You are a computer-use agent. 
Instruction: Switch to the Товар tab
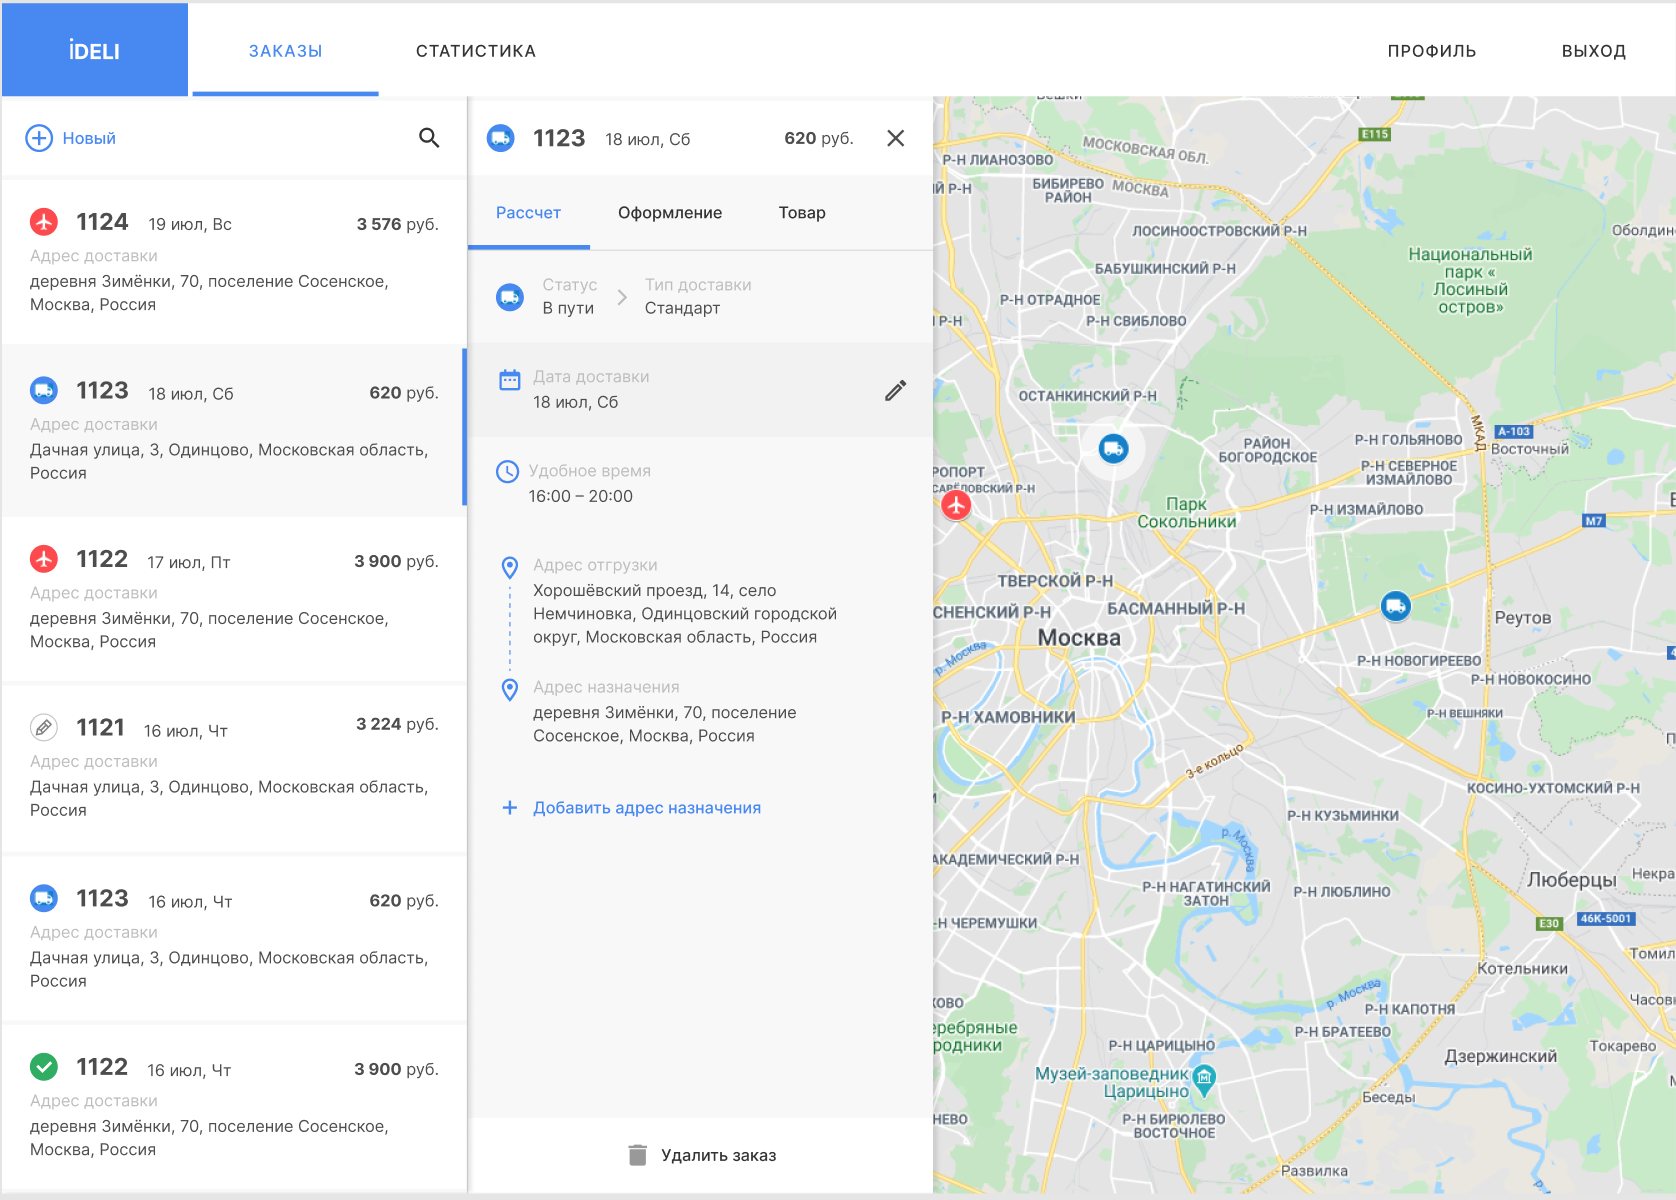tap(802, 212)
